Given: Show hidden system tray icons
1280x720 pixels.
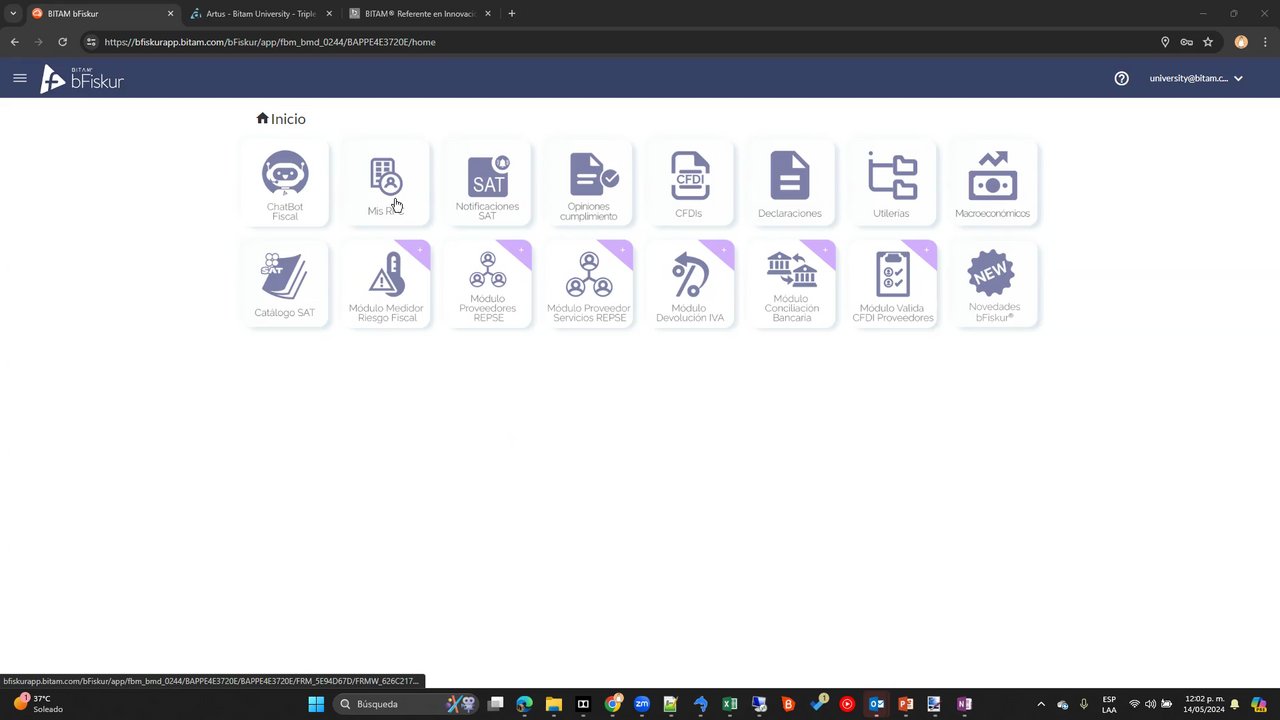Looking at the screenshot, I should (x=1041, y=704).
